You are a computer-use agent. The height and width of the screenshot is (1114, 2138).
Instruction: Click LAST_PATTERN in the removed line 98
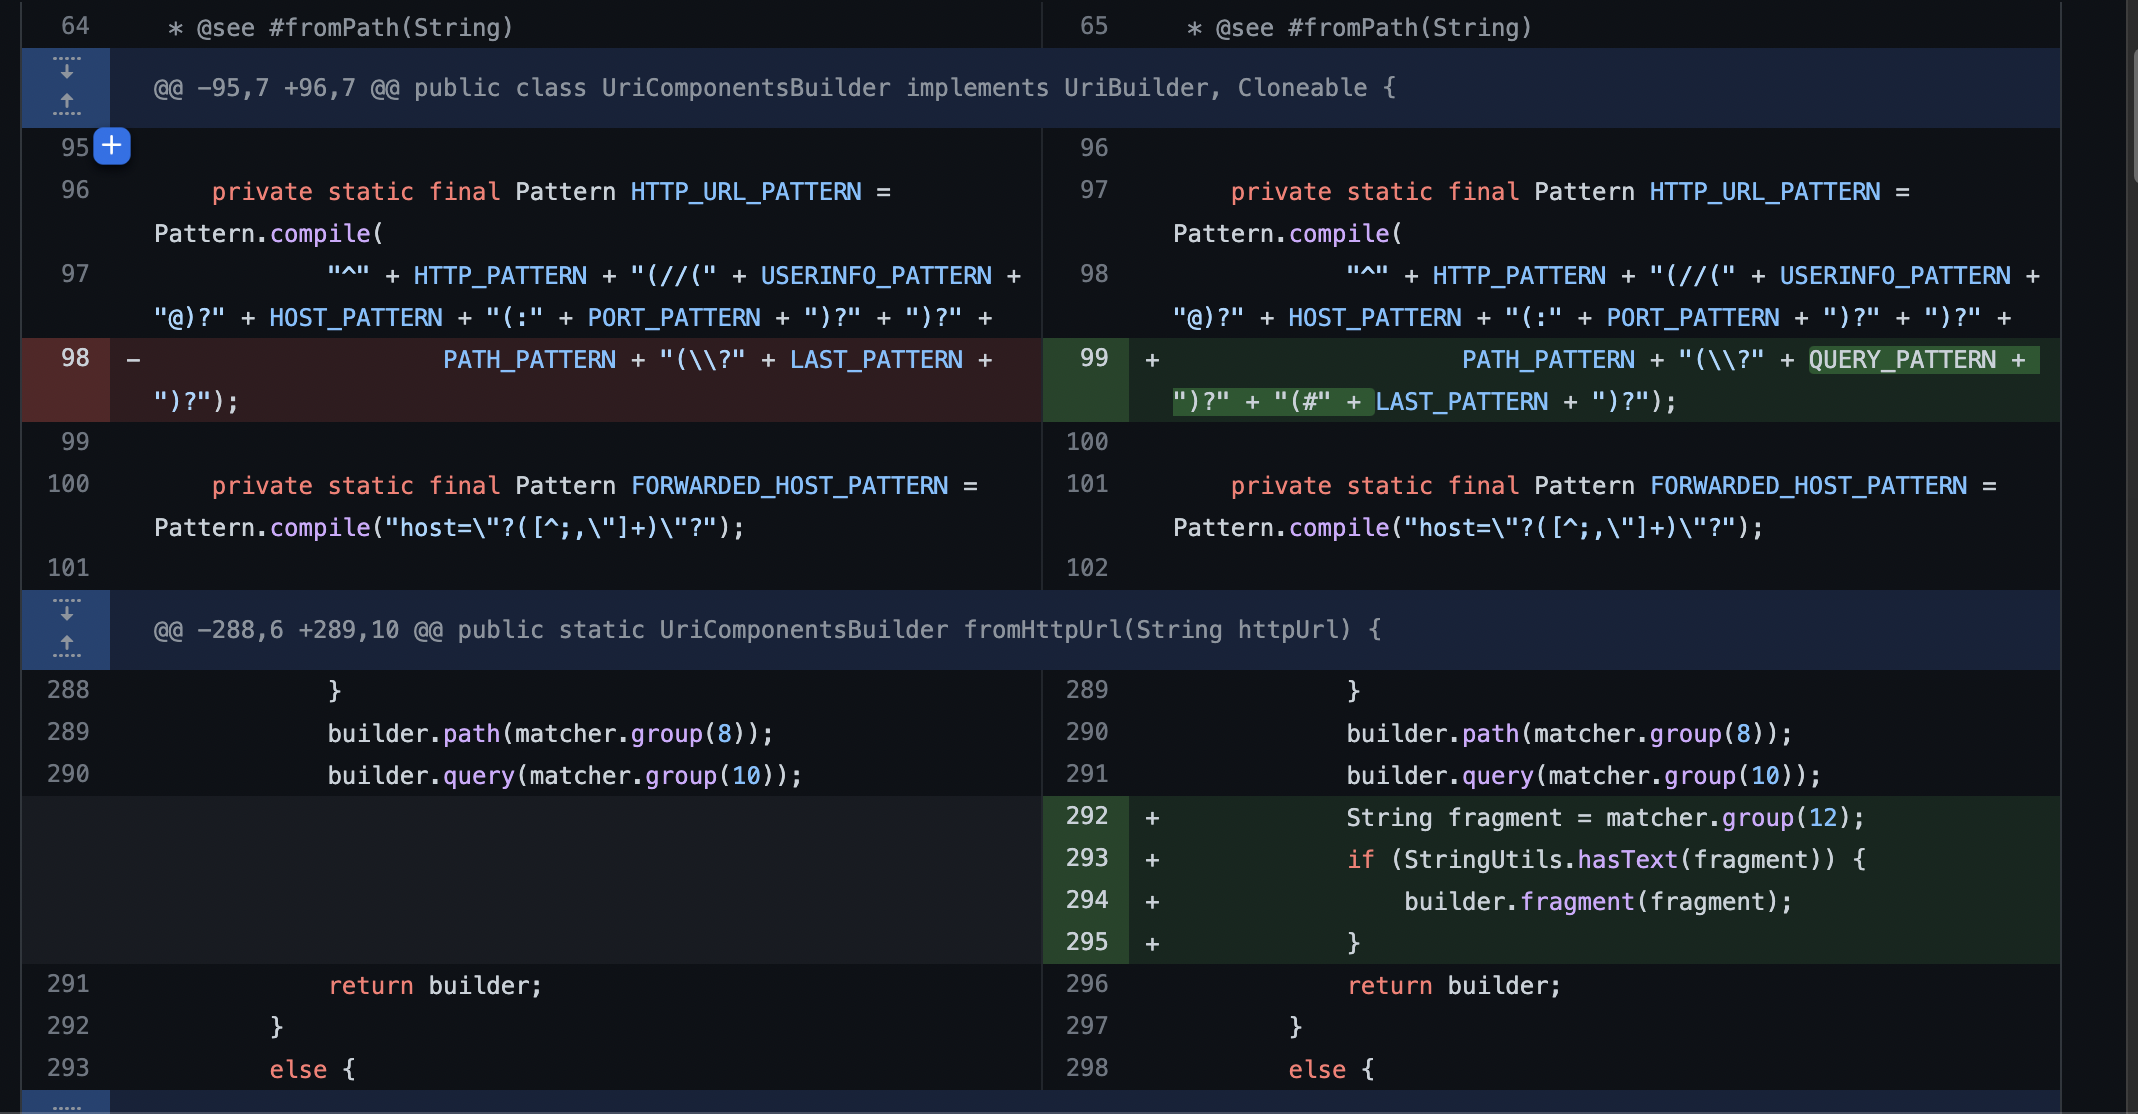(876, 360)
